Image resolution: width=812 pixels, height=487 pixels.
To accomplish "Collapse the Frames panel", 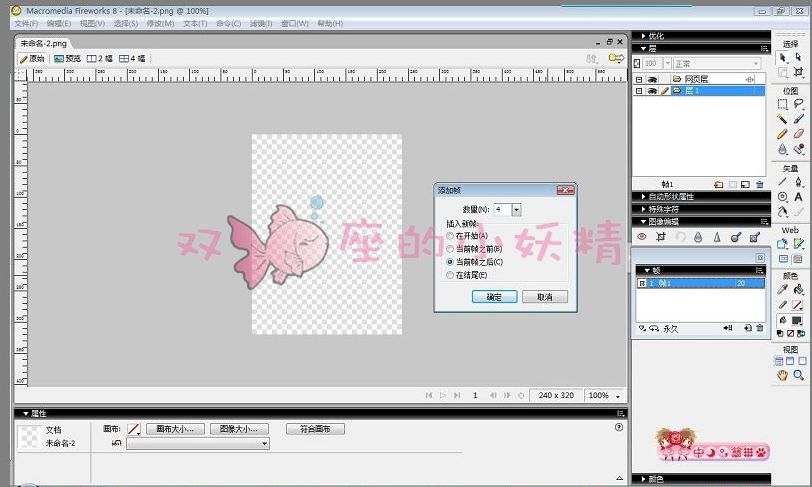I will (x=647, y=270).
